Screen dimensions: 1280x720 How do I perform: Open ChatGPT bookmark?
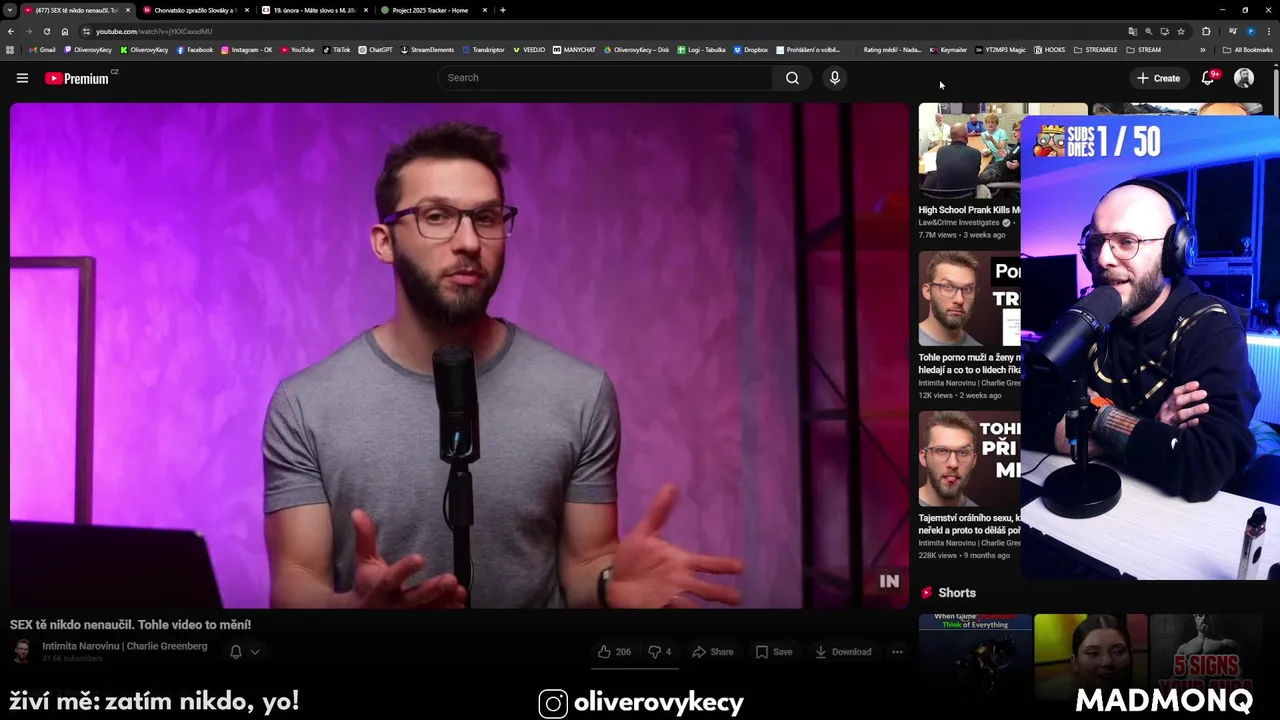tap(376, 49)
